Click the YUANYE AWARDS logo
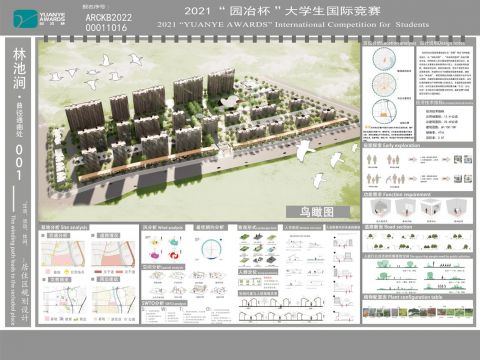The height and width of the screenshot is (360, 480). (39, 18)
